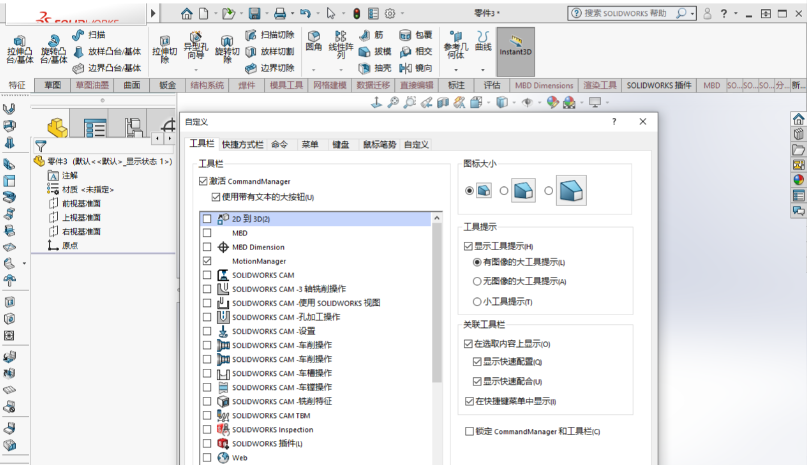
Task: Select the 旋转凸台/基体 revolve boss tool
Action: (54, 49)
